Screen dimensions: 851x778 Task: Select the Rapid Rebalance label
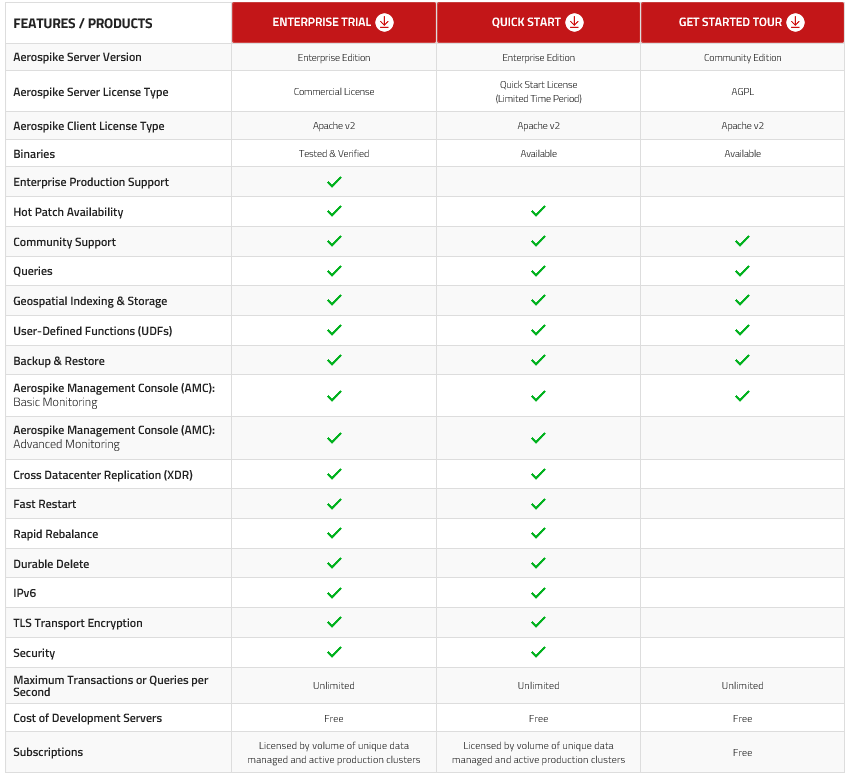tap(56, 534)
